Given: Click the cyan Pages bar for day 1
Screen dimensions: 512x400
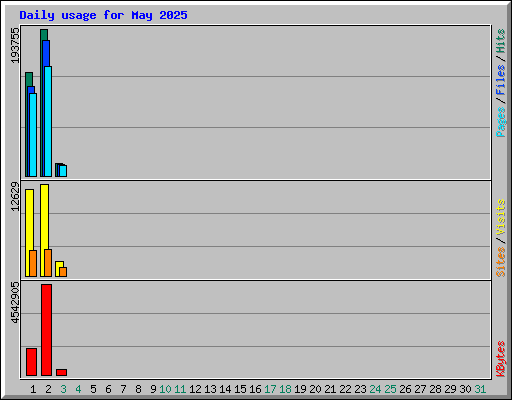Looking at the screenshot, I should (33, 135).
